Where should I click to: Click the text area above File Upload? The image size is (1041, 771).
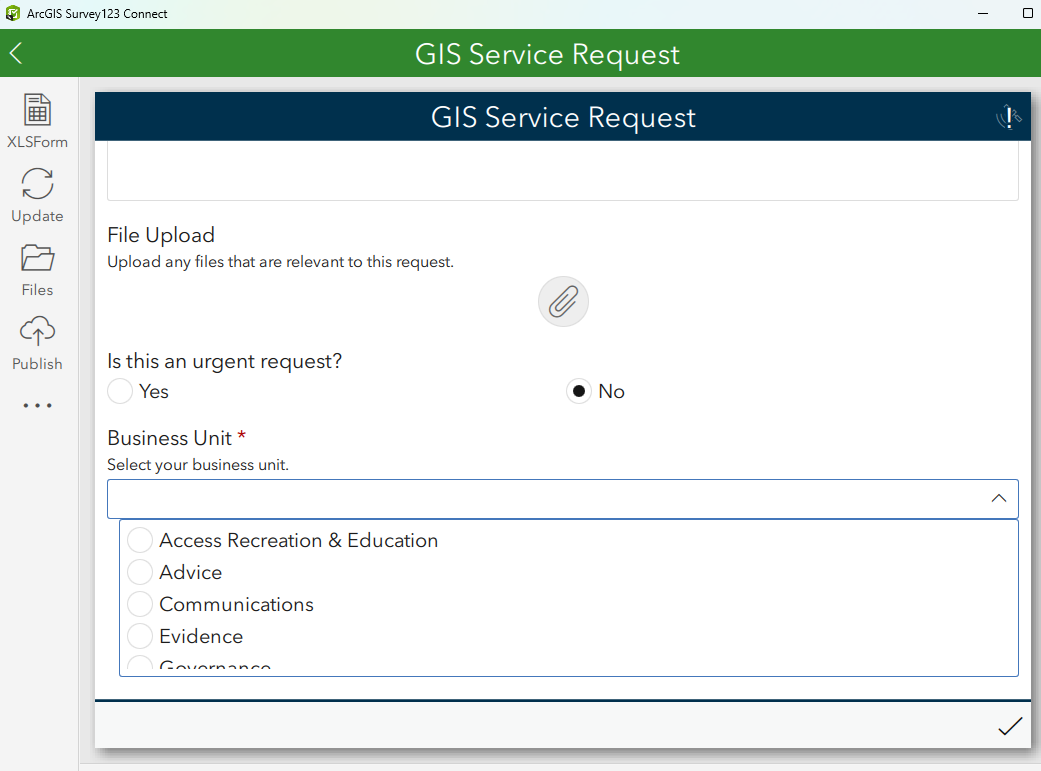[x=562, y=171]
